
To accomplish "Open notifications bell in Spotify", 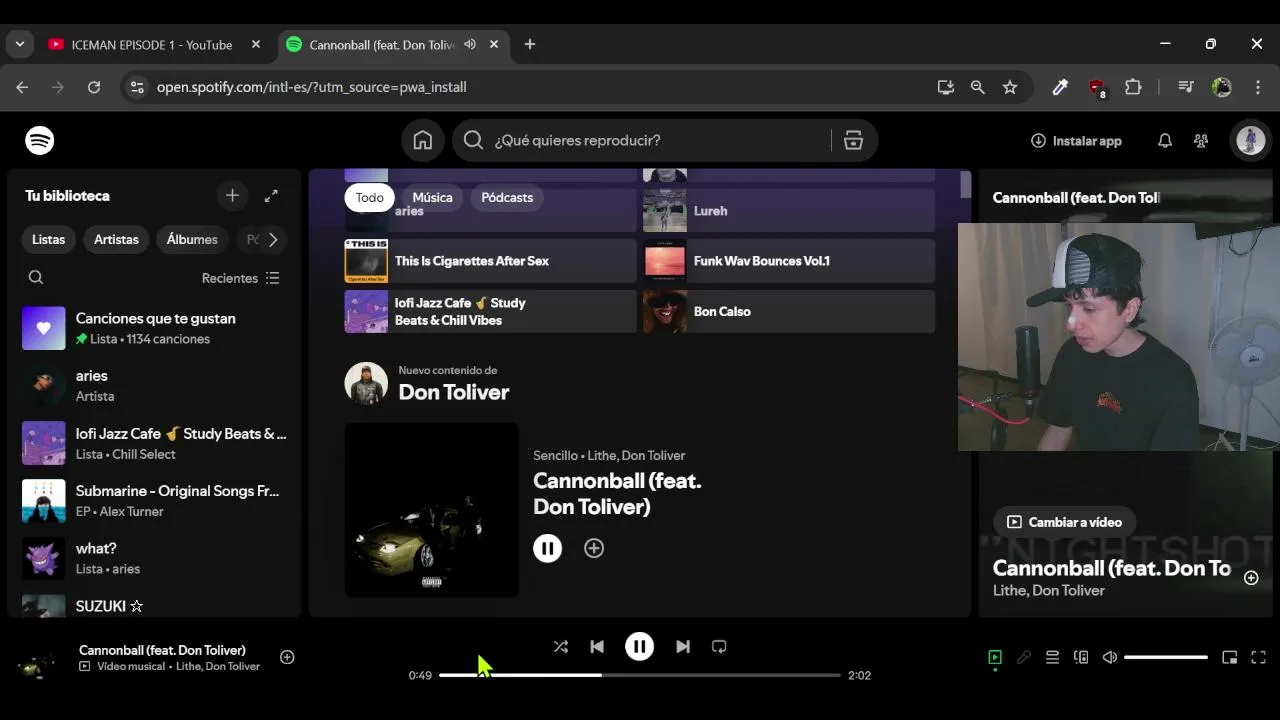I will (1165, 141).
